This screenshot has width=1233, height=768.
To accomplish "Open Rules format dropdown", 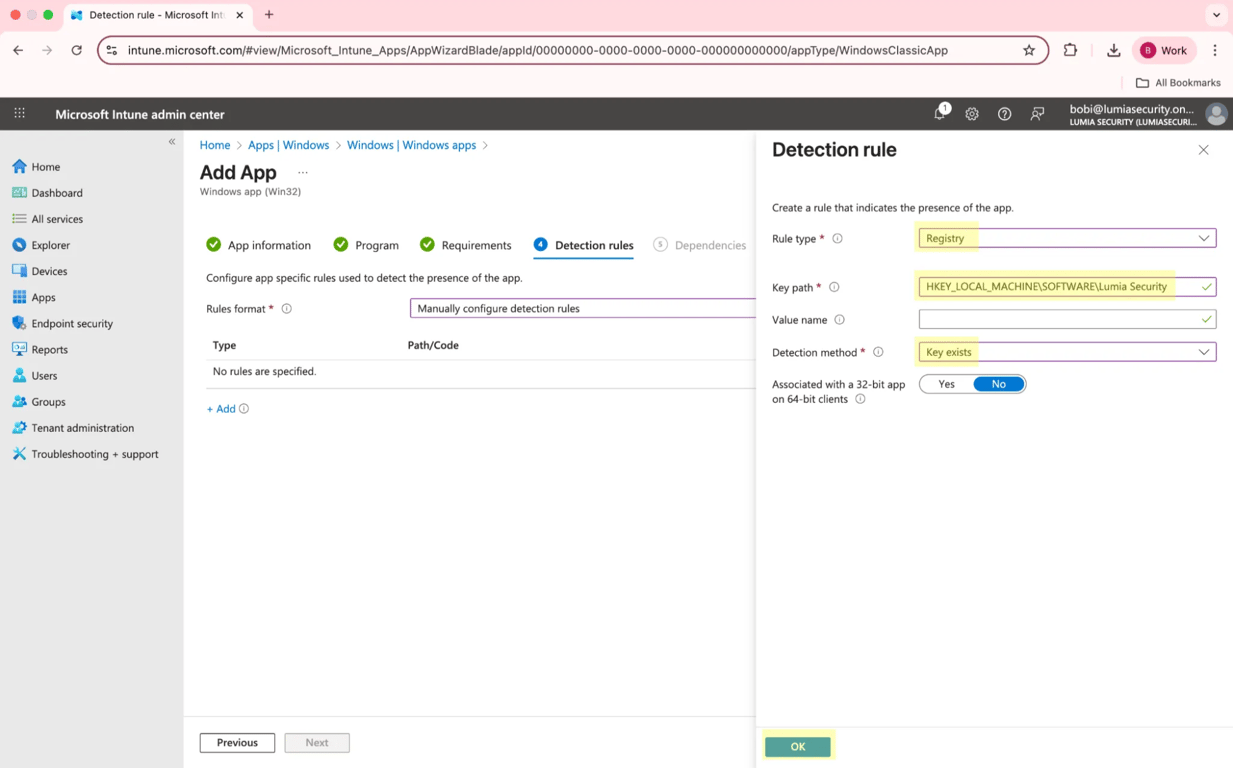I will [x=583, y=309].
